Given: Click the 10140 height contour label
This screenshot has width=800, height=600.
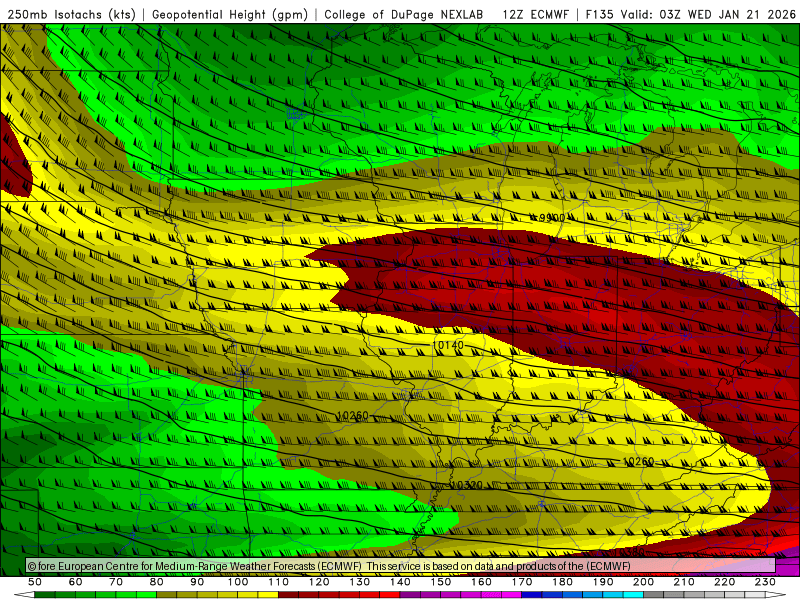Looking at the screenshot, I should pyautogui.click(x=448, y=345).
